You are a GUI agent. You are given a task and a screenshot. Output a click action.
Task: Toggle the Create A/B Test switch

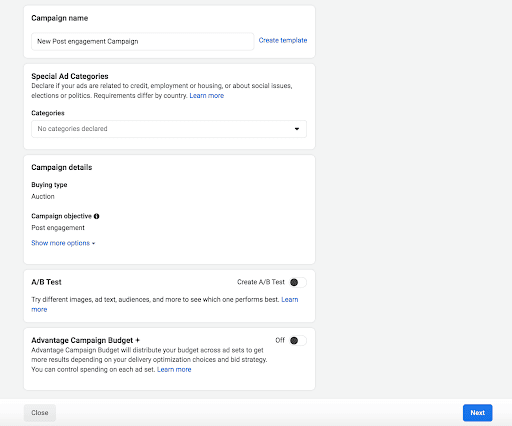[x=298, y=282]
